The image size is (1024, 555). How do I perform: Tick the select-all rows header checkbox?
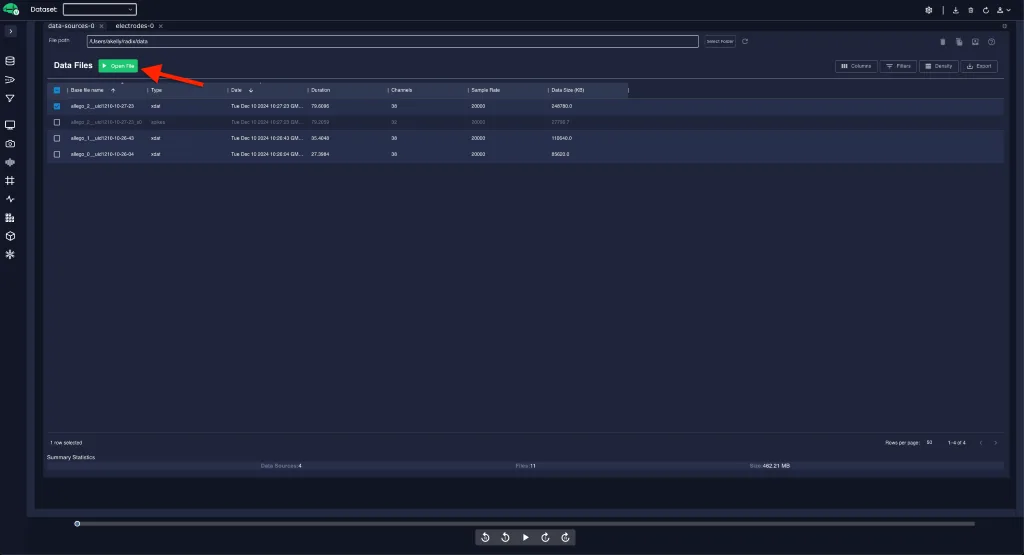click(57, 90)
